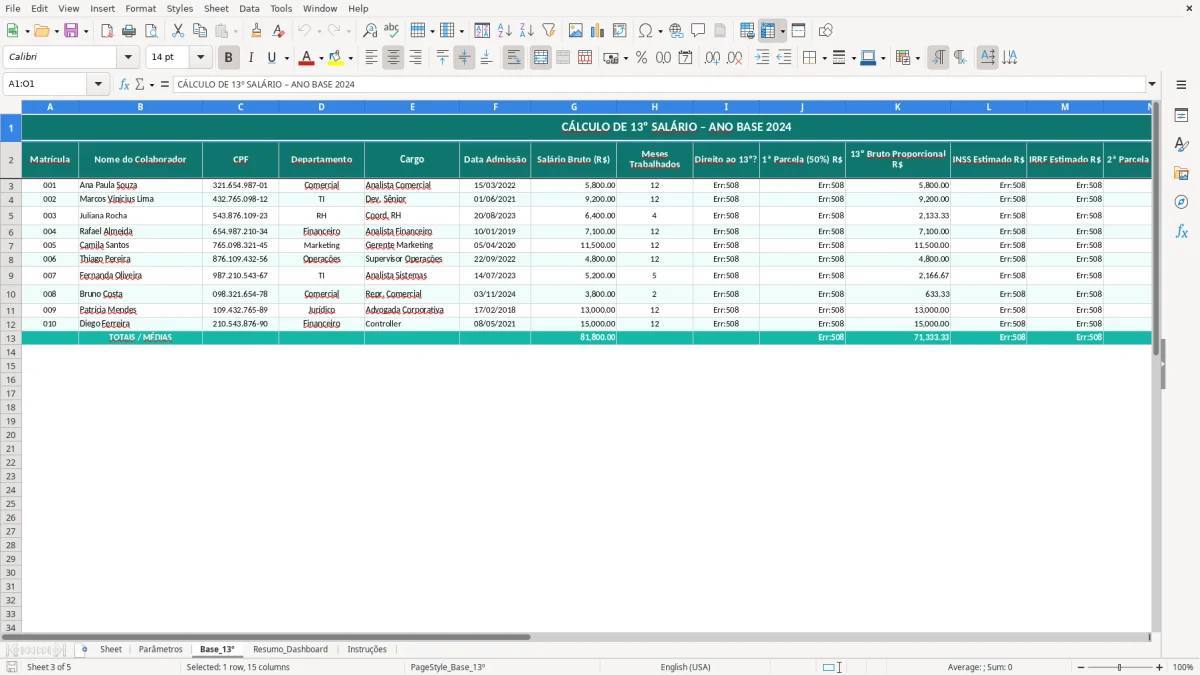Click the zoom slider in status bar
Screen dimensions: 1200x675
click(1119, 667)
